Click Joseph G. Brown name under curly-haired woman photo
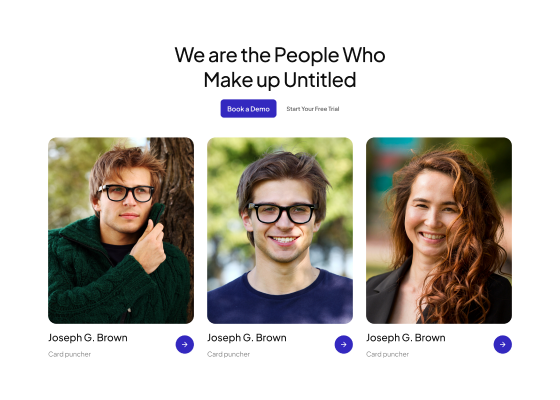Image resolution: width=560 pixels, height=400 pixels. point(406,338)
